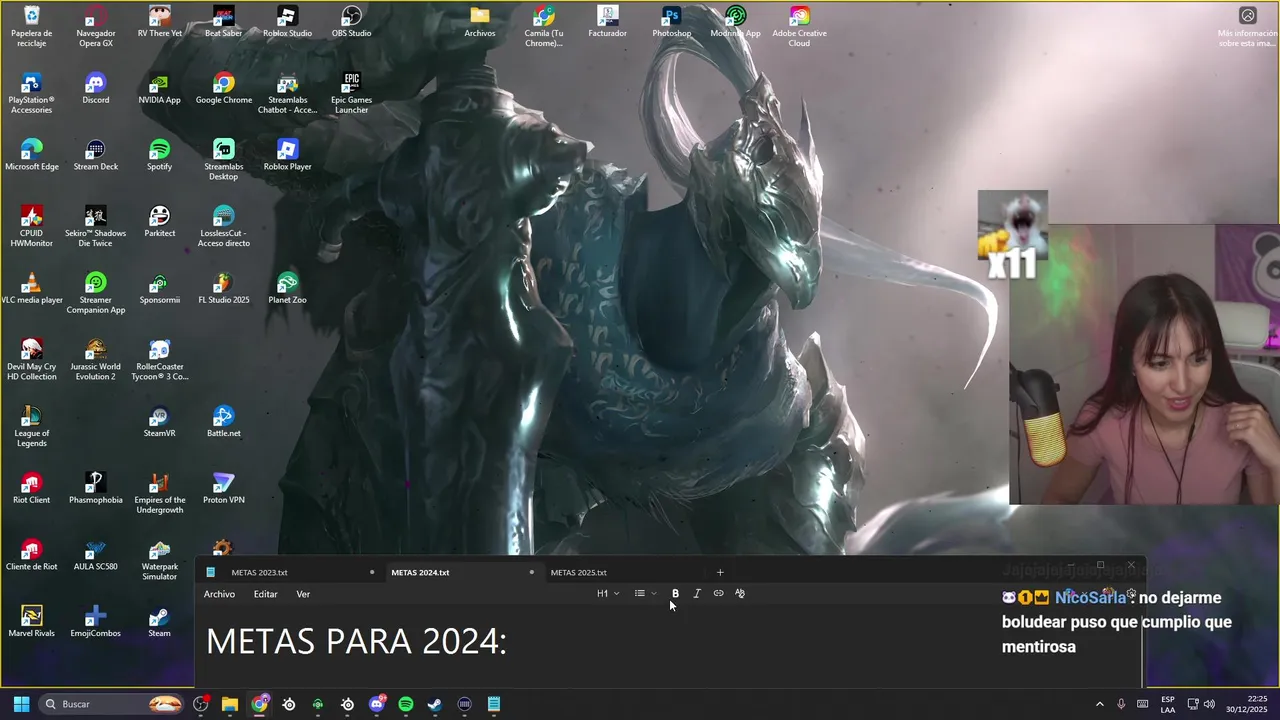Select the Modrinth App desktop icon
Image resolution: width=1280 pixels, height=720 pixels.
[x=735, y=22]
